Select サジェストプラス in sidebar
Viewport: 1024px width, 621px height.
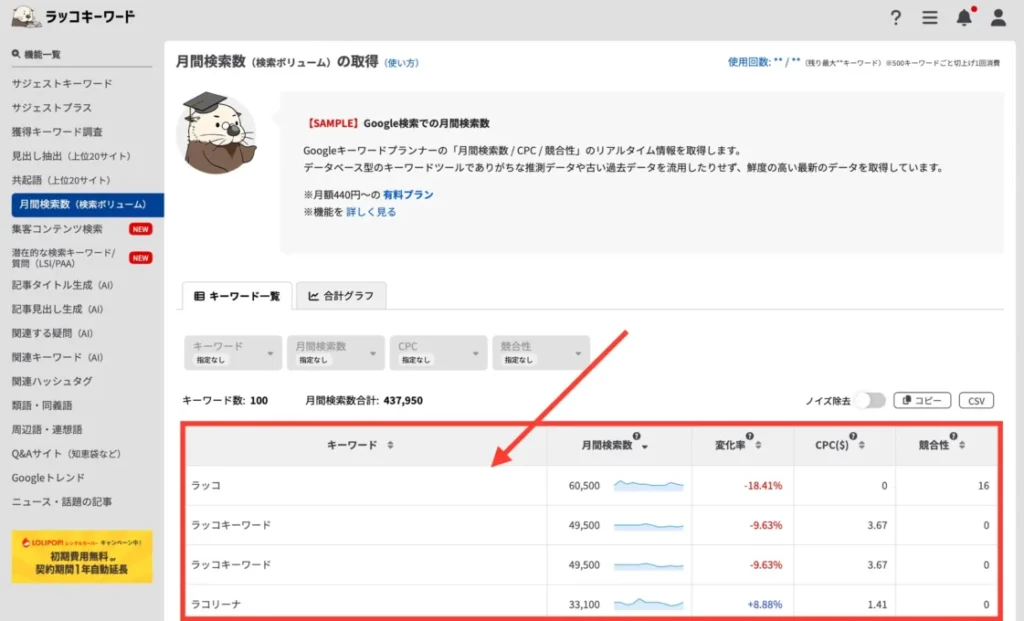(52, 108)
